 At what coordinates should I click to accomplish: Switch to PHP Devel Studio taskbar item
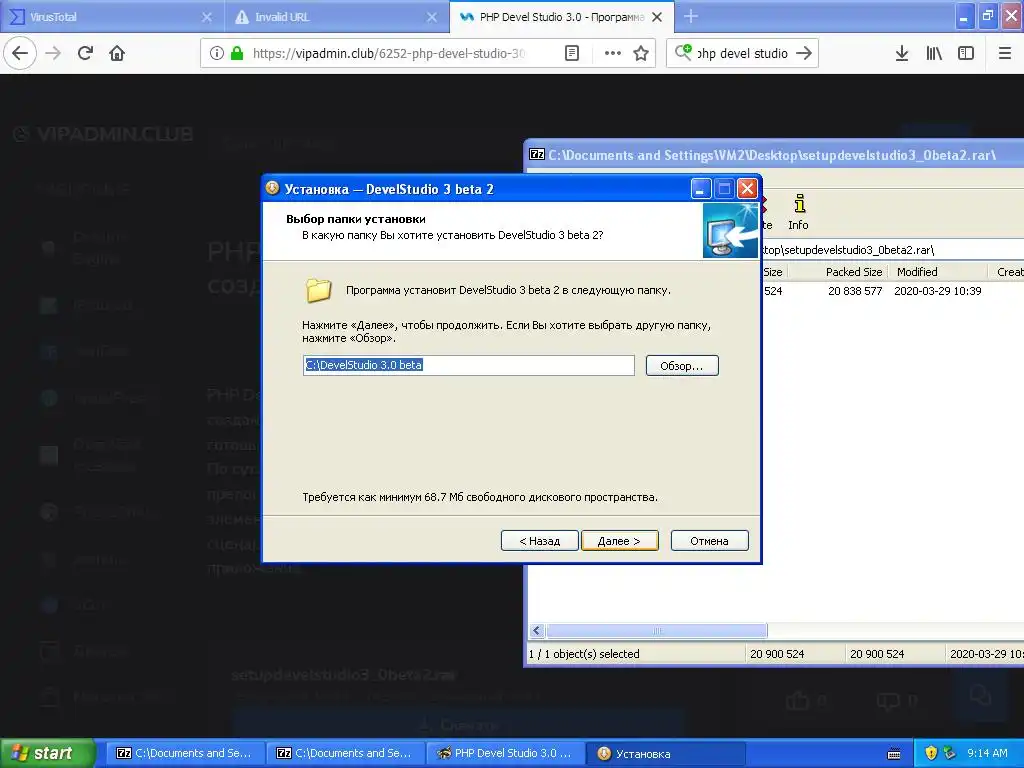click(x=505, y=753)
